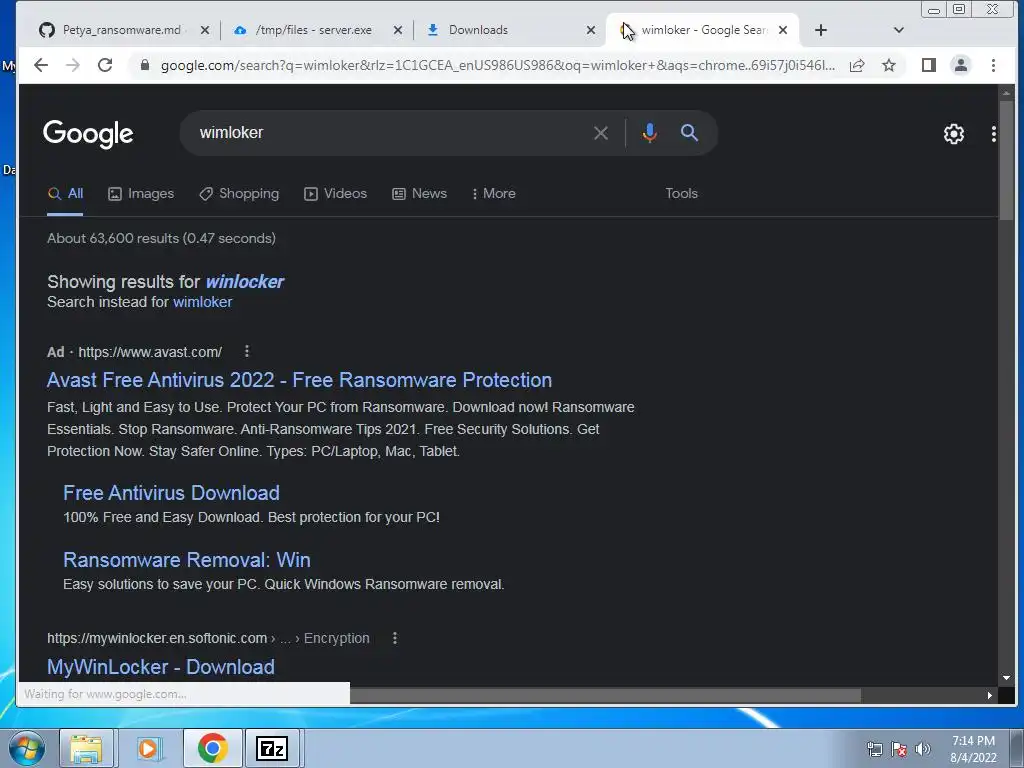Click the vertical scrollbar down arrow

click(x=1006, y=678)
